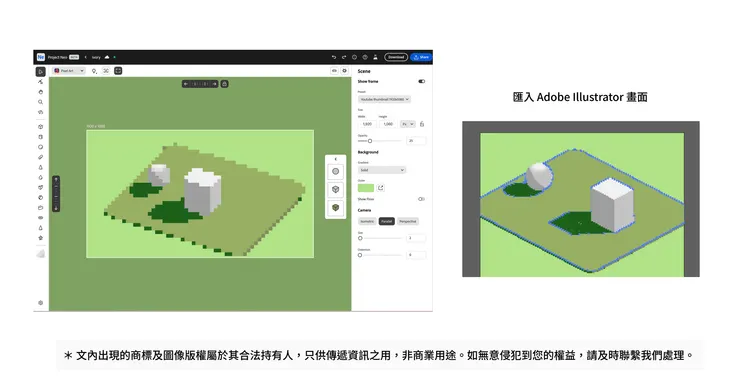Click the Download button
The image size is (740, 385).
[x=396, y=57]
